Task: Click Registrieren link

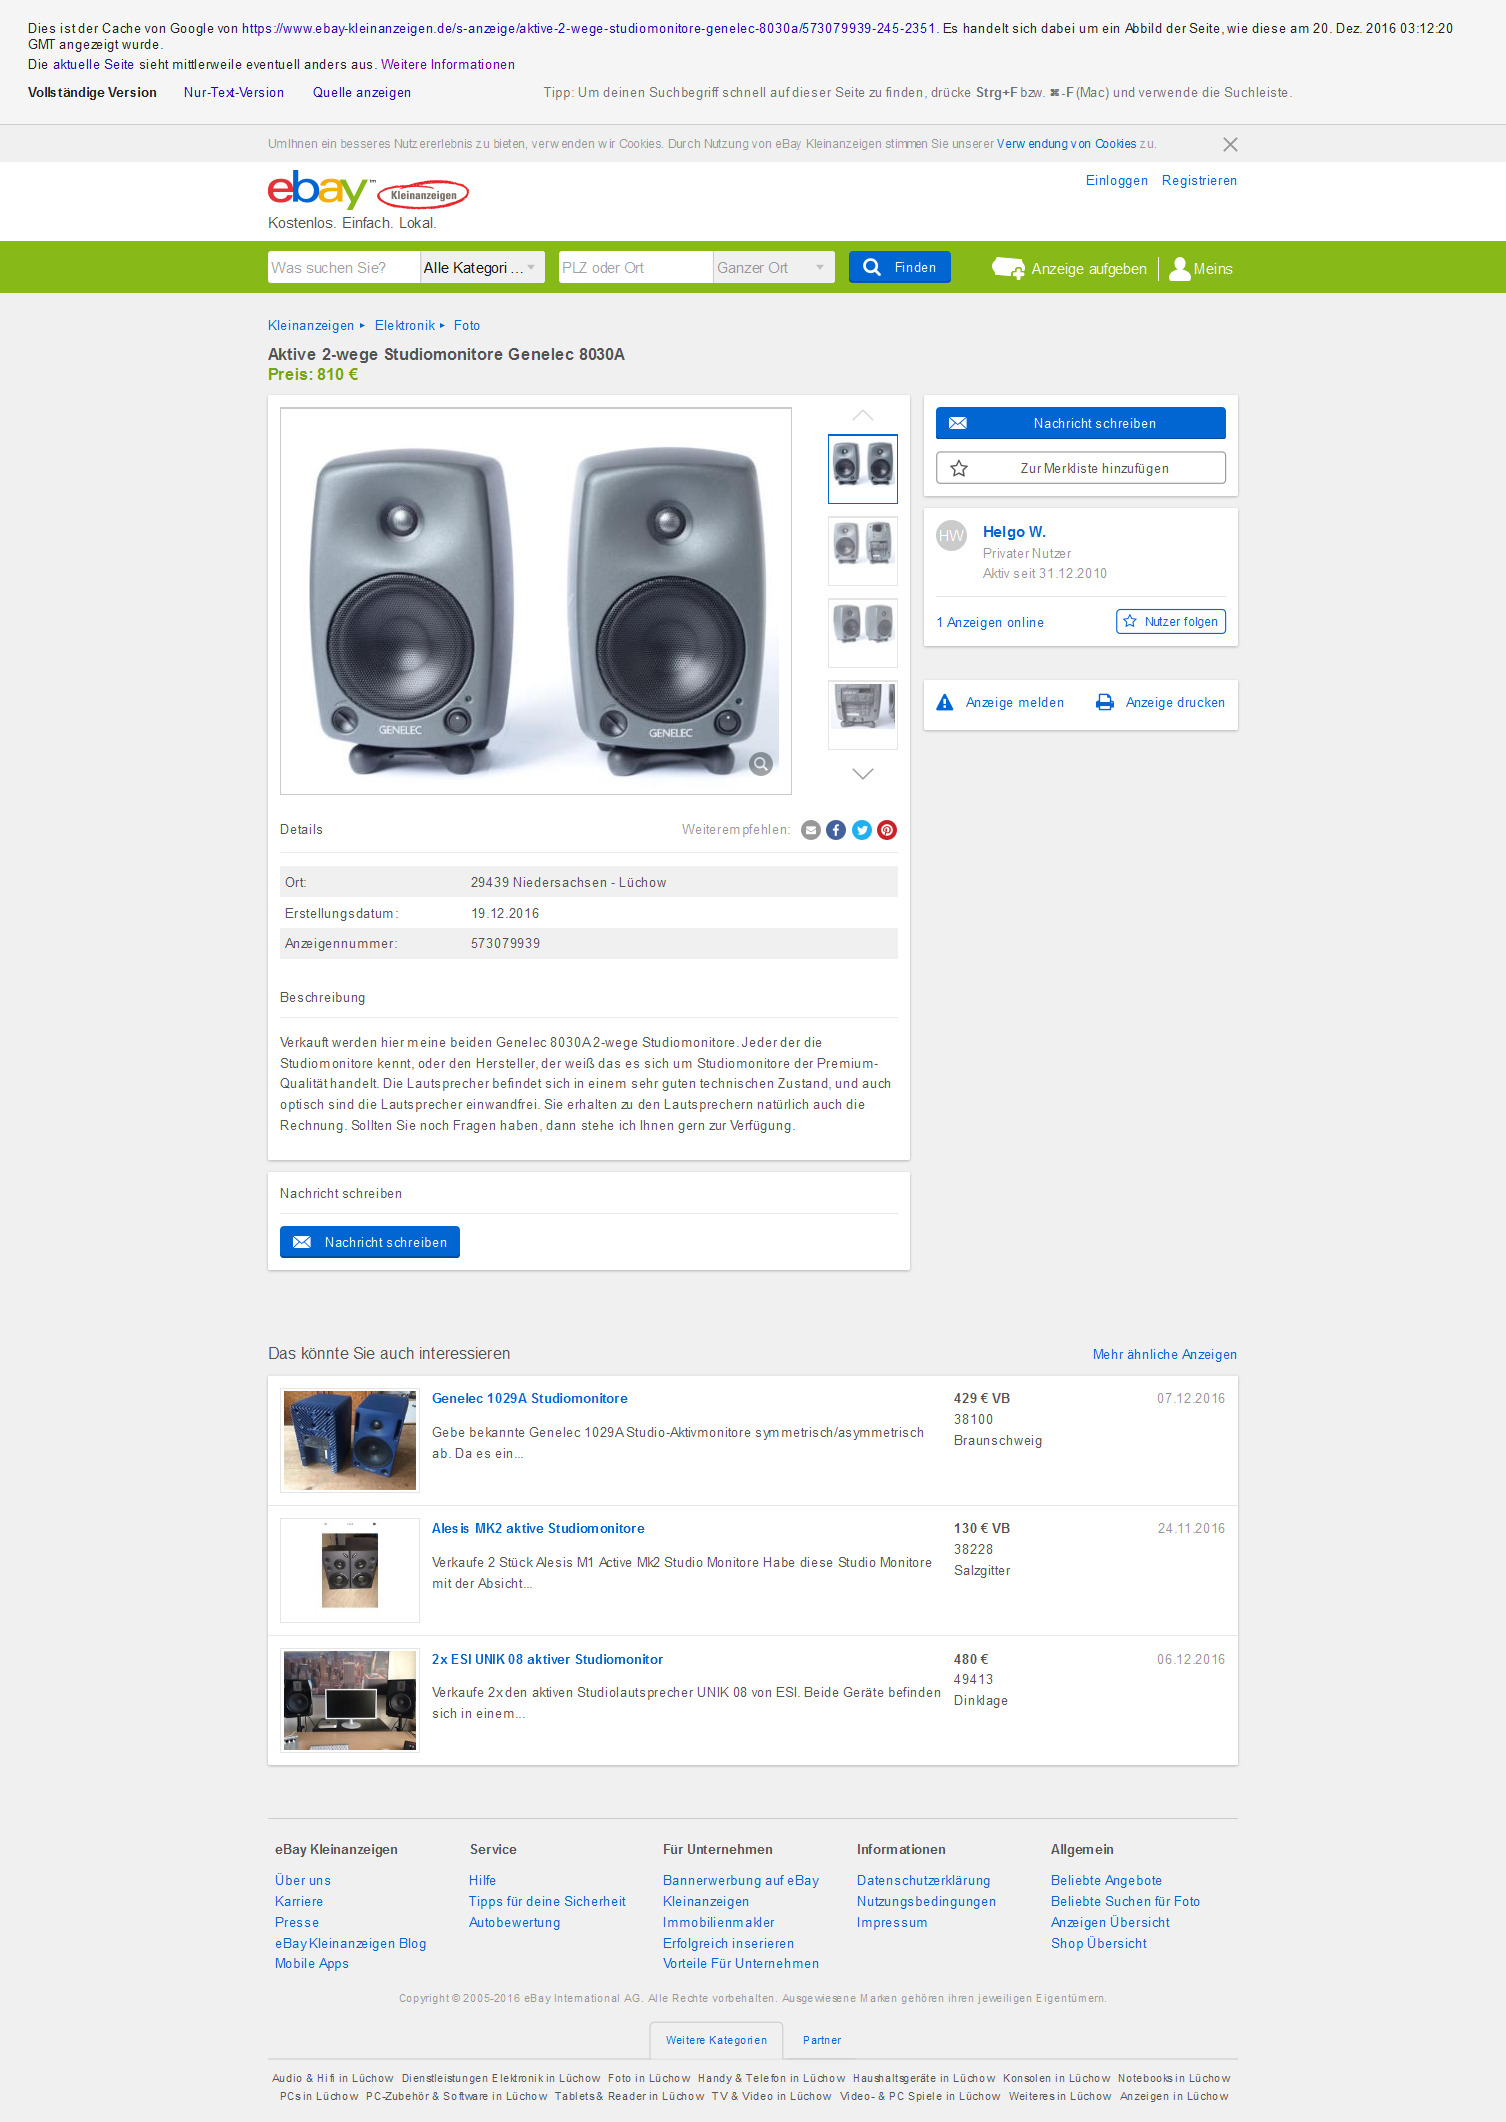Action: [x=1199, y=180]
